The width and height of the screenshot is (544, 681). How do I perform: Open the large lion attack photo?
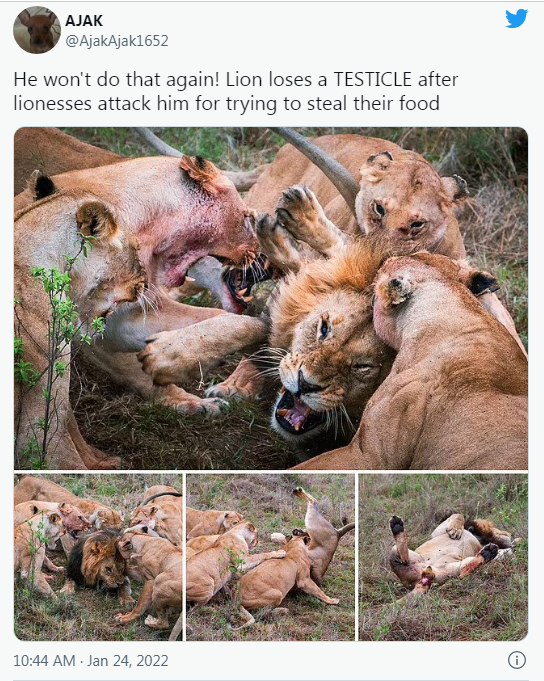tap(271, 298)
